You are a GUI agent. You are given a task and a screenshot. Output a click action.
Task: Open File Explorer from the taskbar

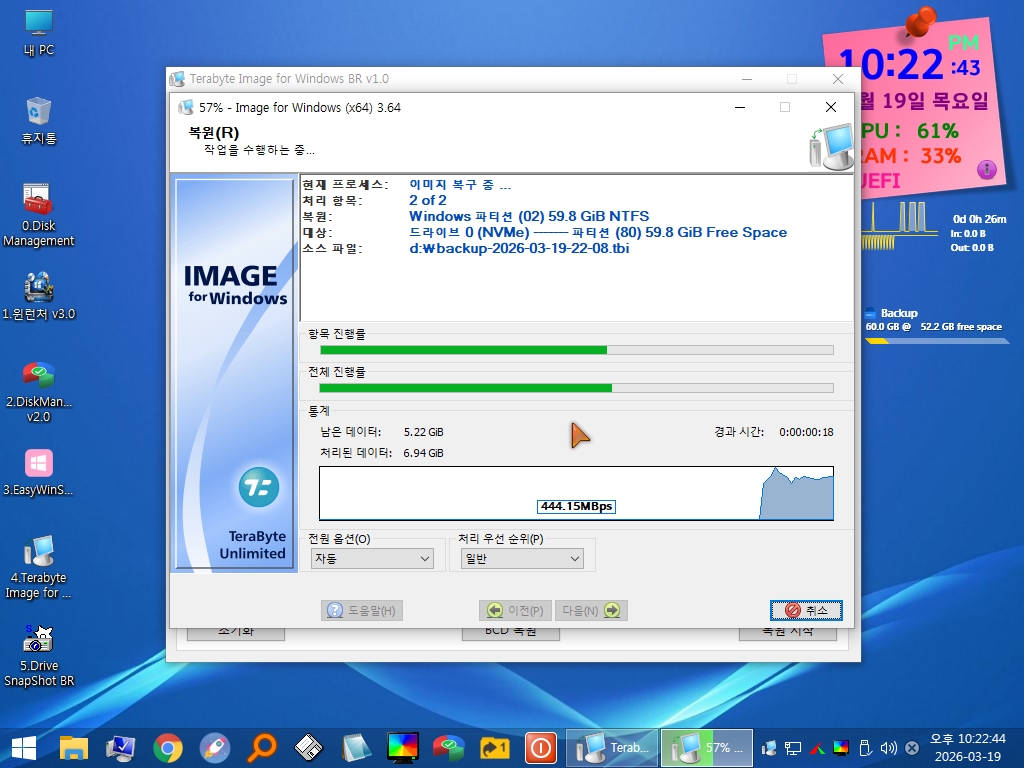pos(73,748)
